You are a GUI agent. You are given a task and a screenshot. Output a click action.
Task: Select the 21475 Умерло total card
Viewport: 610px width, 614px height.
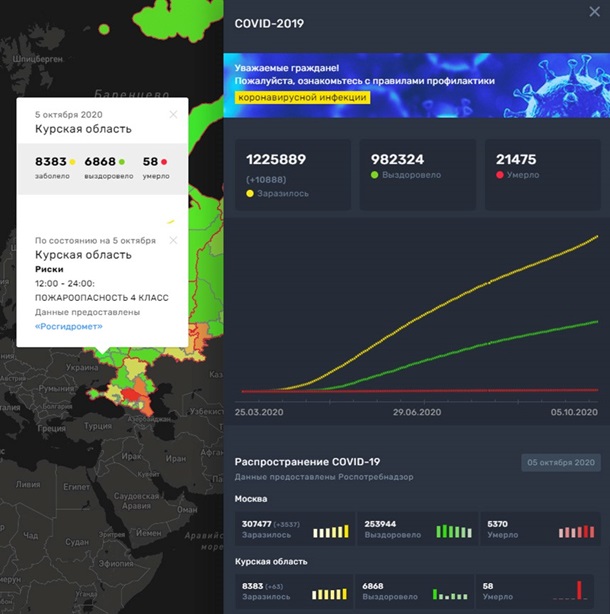click(x=541, y=175)
